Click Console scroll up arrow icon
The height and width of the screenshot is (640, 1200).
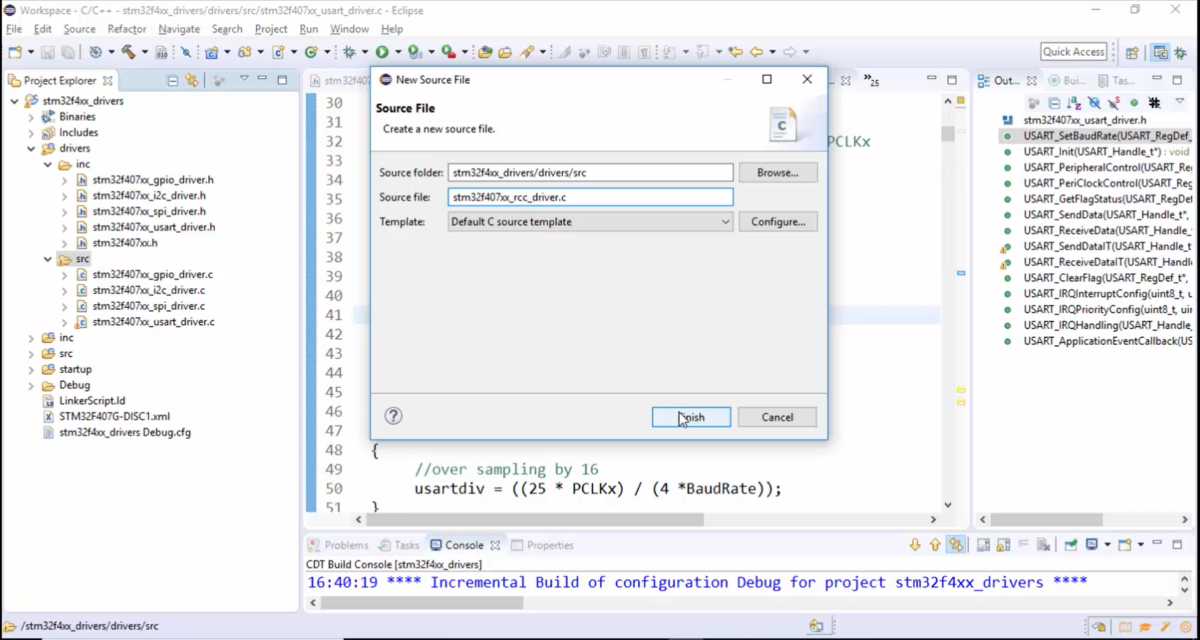point(935,545)
